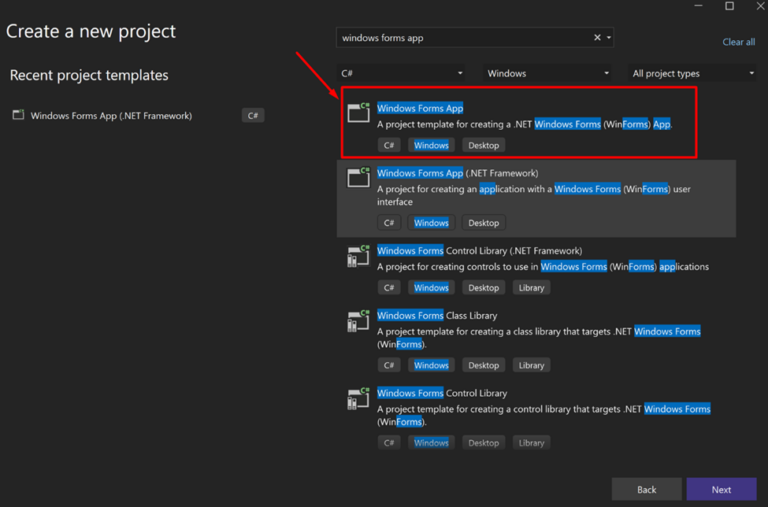Maximize the dialog window
The image size is (768, 507).
tap(729, 6)
